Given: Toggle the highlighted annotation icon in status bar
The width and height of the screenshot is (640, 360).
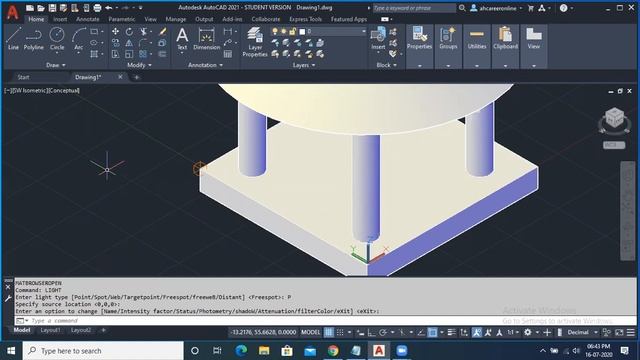Looking at the screenshot, I should 476,333.
